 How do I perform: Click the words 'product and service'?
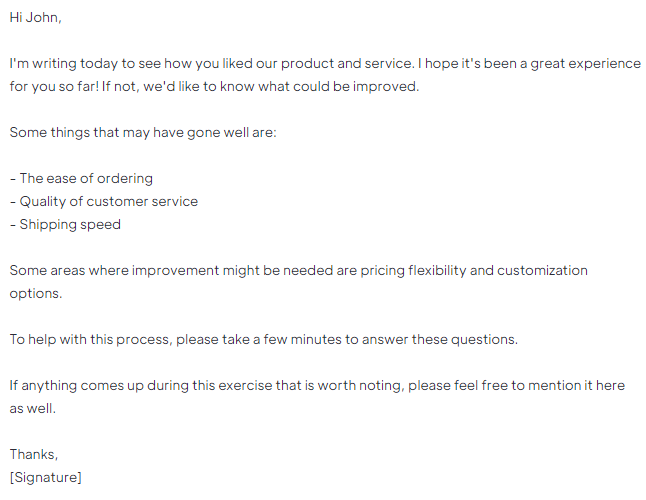point(346,63)
